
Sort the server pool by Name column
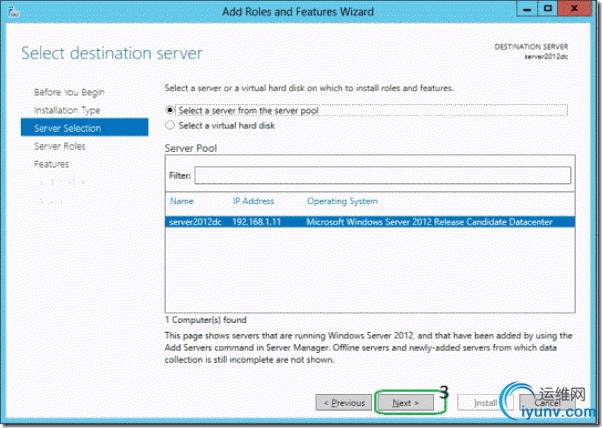[182, 201]
